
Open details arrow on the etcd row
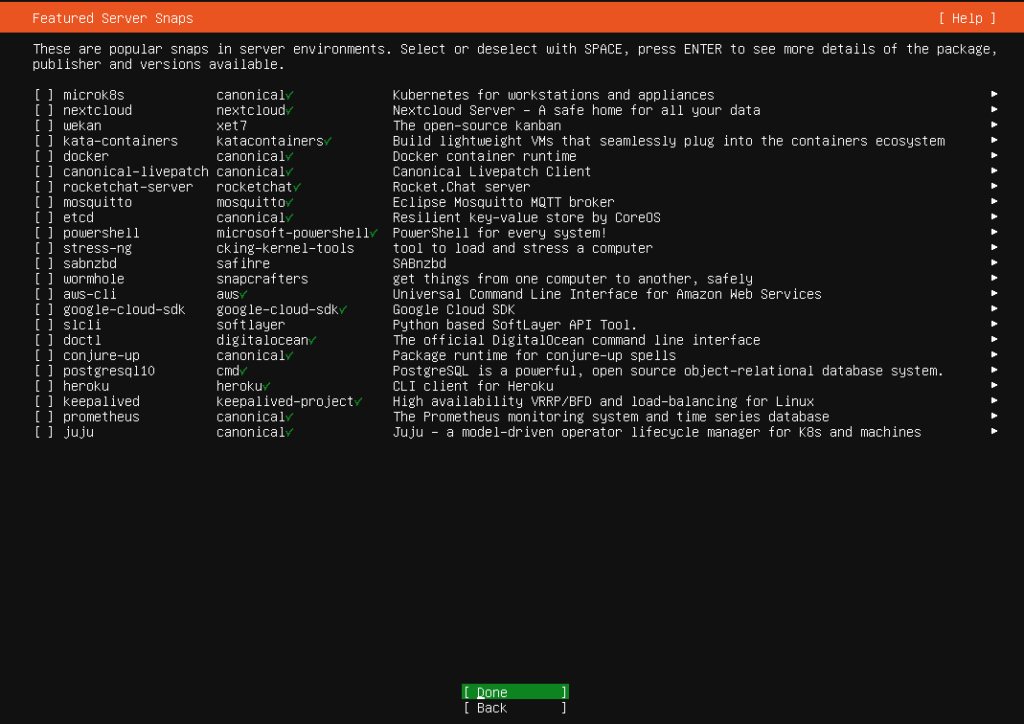tap(994, 217)
